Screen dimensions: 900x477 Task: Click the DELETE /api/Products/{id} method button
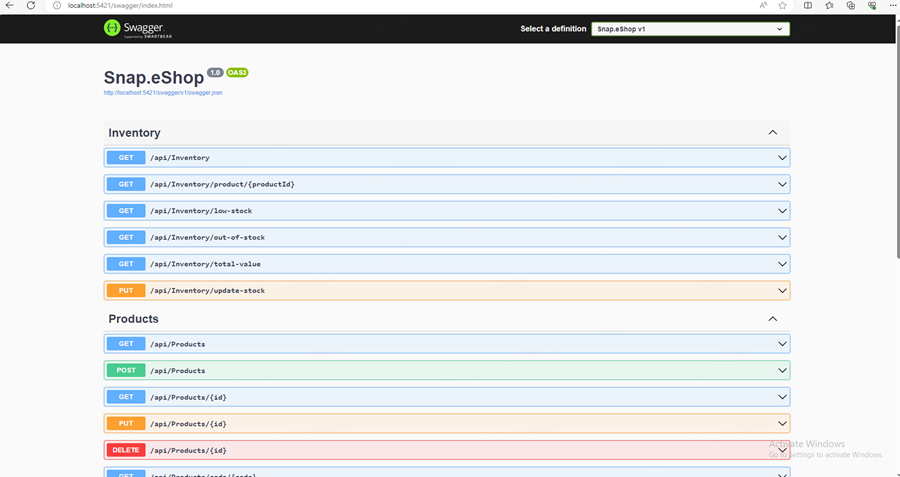(126, 450)
